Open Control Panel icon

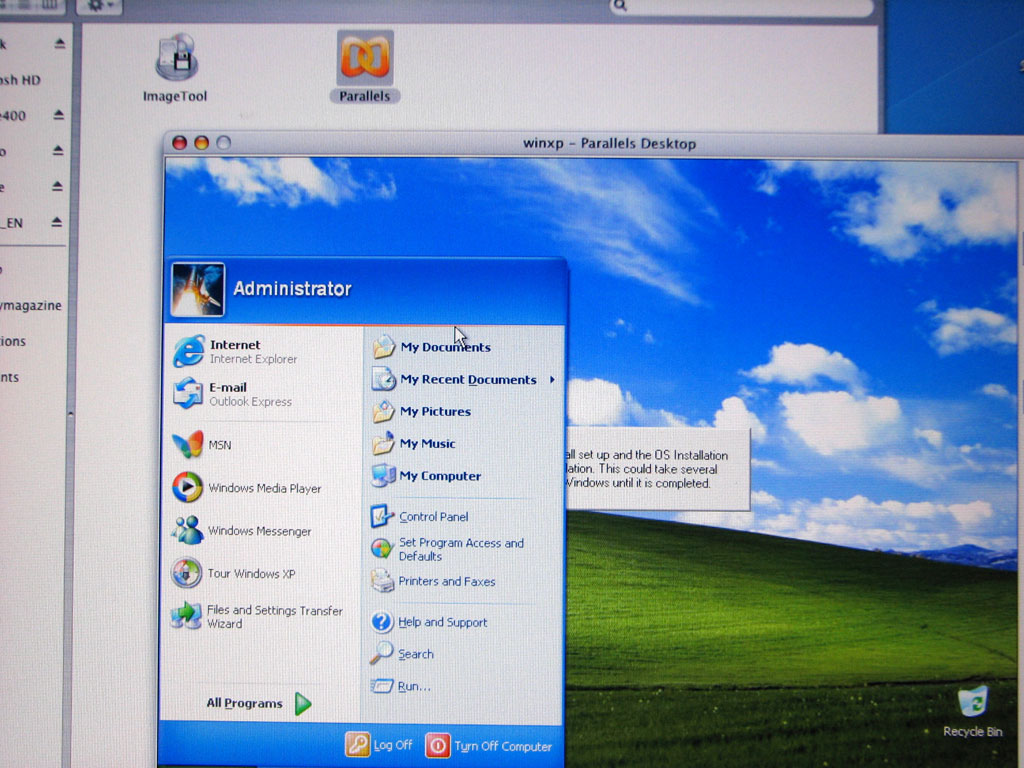382,516
